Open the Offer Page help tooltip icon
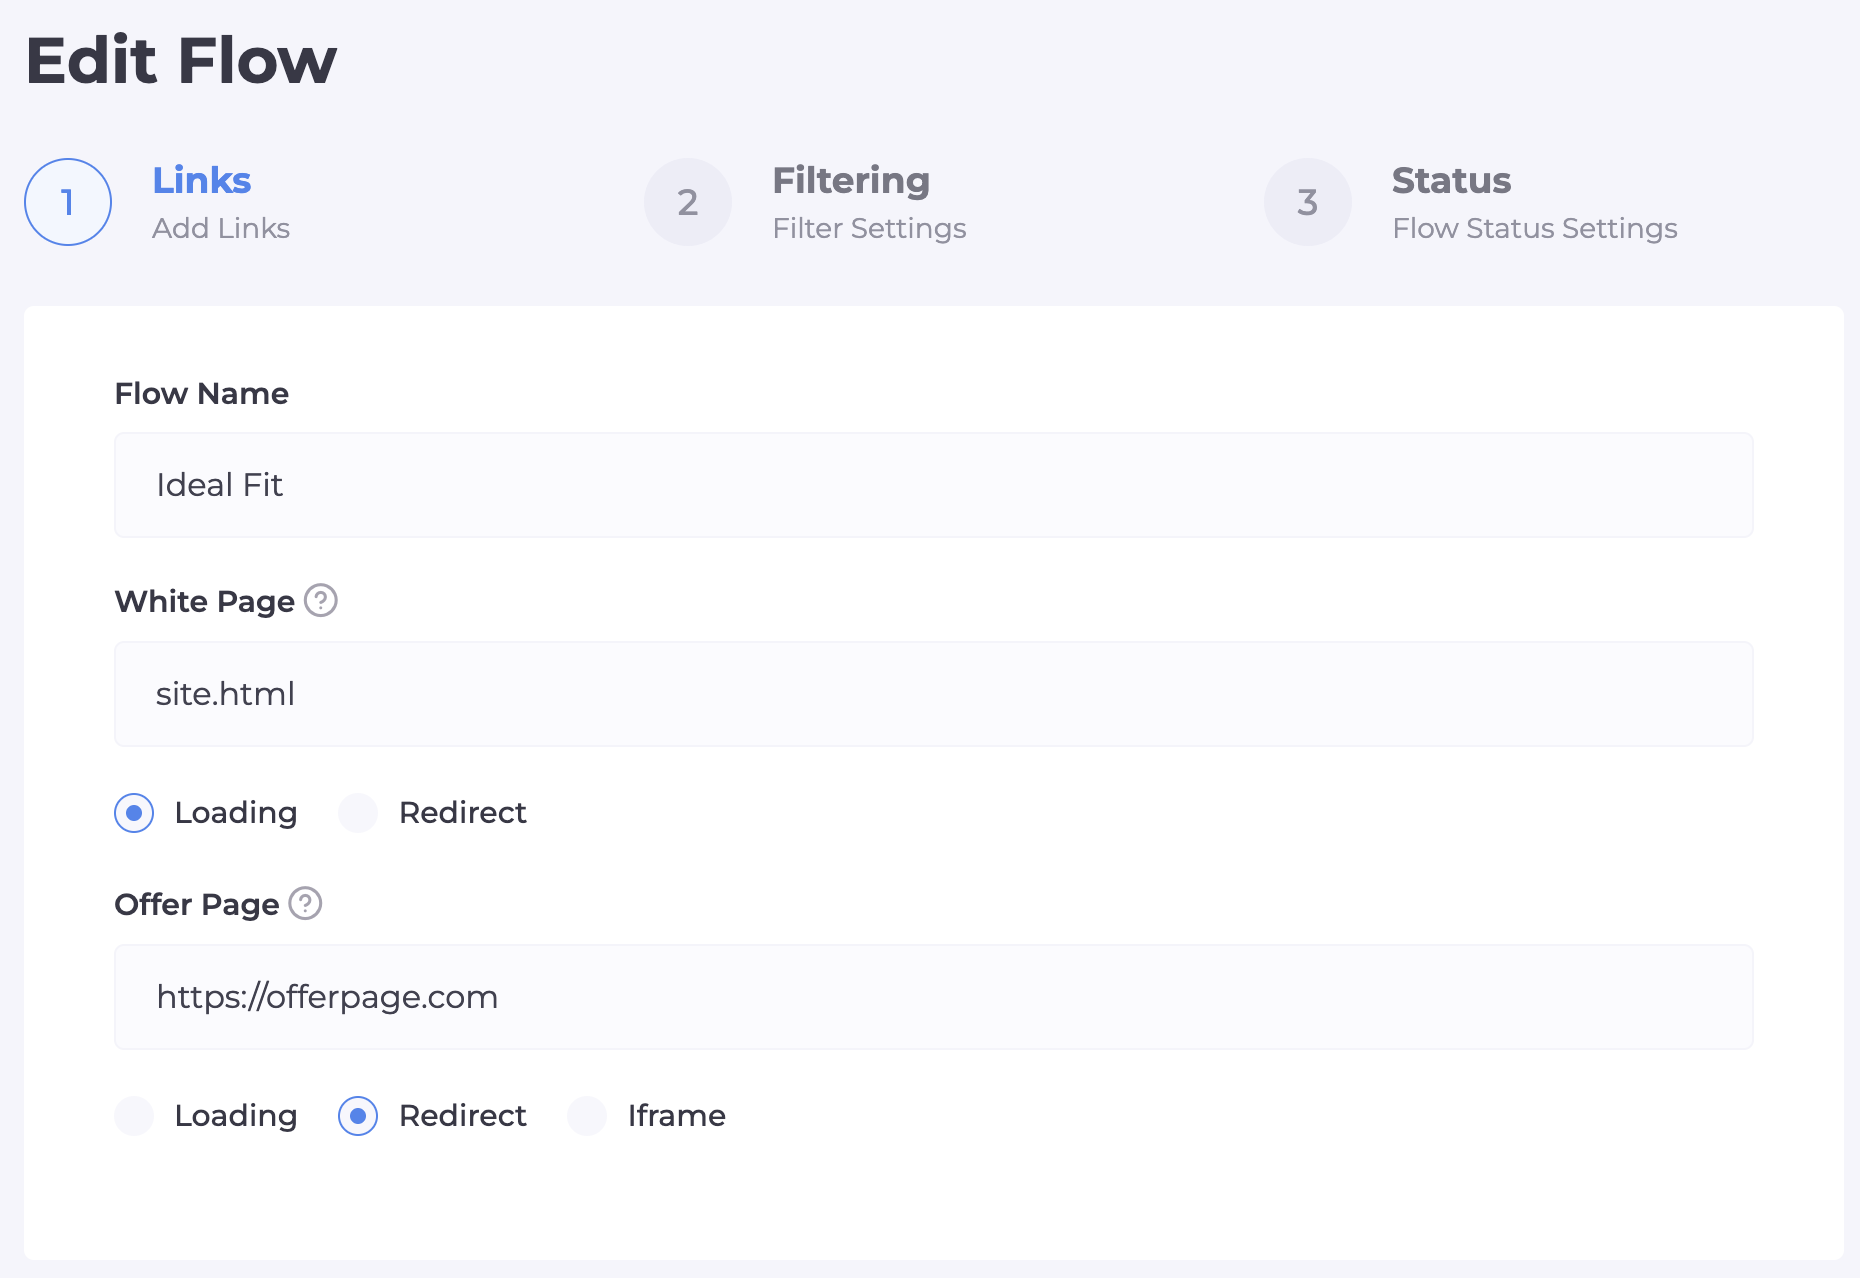The image size is (1860, 1278). 305,904
